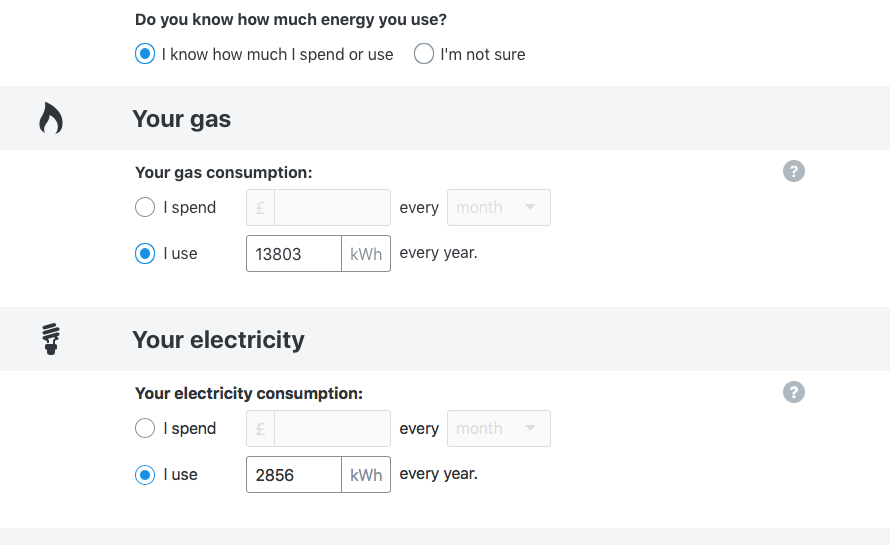Screen dimensions: 890x545
Task: Click the gas flame icon
Action: tap(51, 118)
